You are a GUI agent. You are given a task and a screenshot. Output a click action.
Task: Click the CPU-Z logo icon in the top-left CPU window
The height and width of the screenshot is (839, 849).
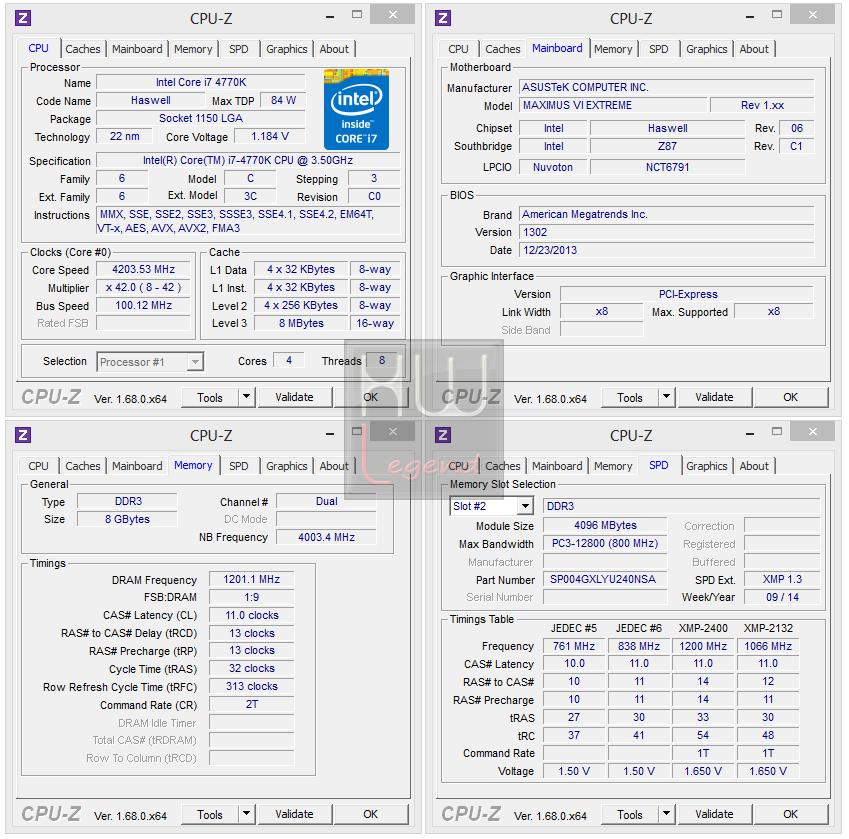pos(23,18)
